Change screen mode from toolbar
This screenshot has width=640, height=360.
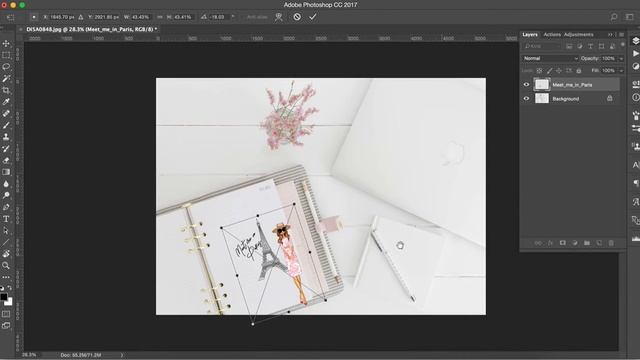[6, 325]
